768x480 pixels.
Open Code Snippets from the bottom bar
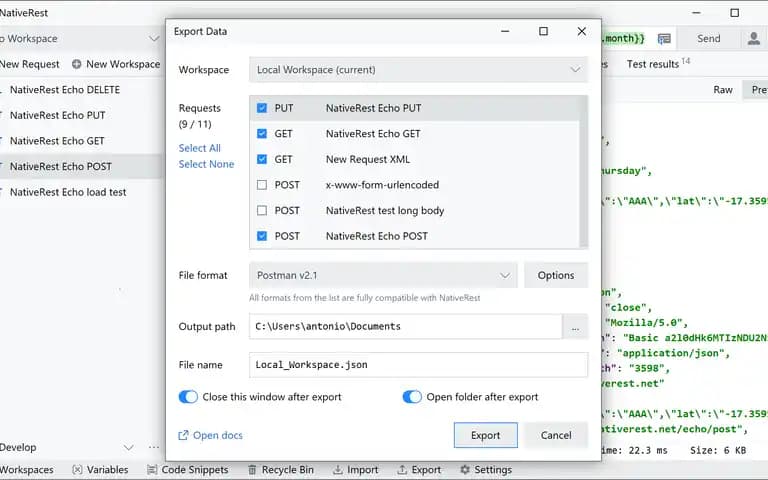coord(188,470)
